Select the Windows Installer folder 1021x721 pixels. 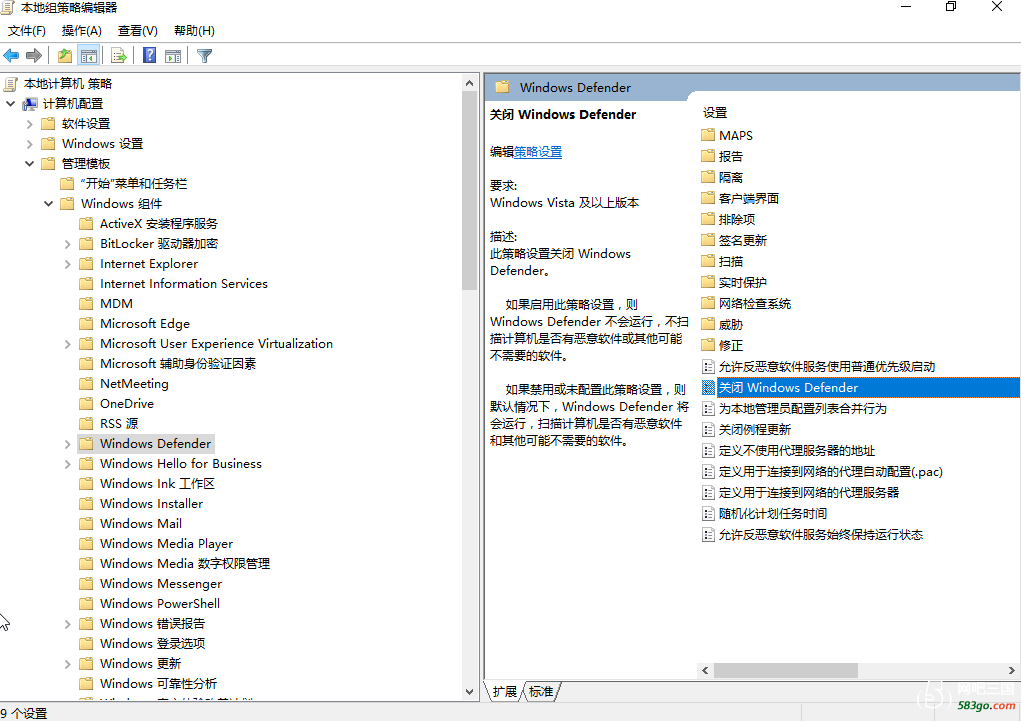pos(151,503)
